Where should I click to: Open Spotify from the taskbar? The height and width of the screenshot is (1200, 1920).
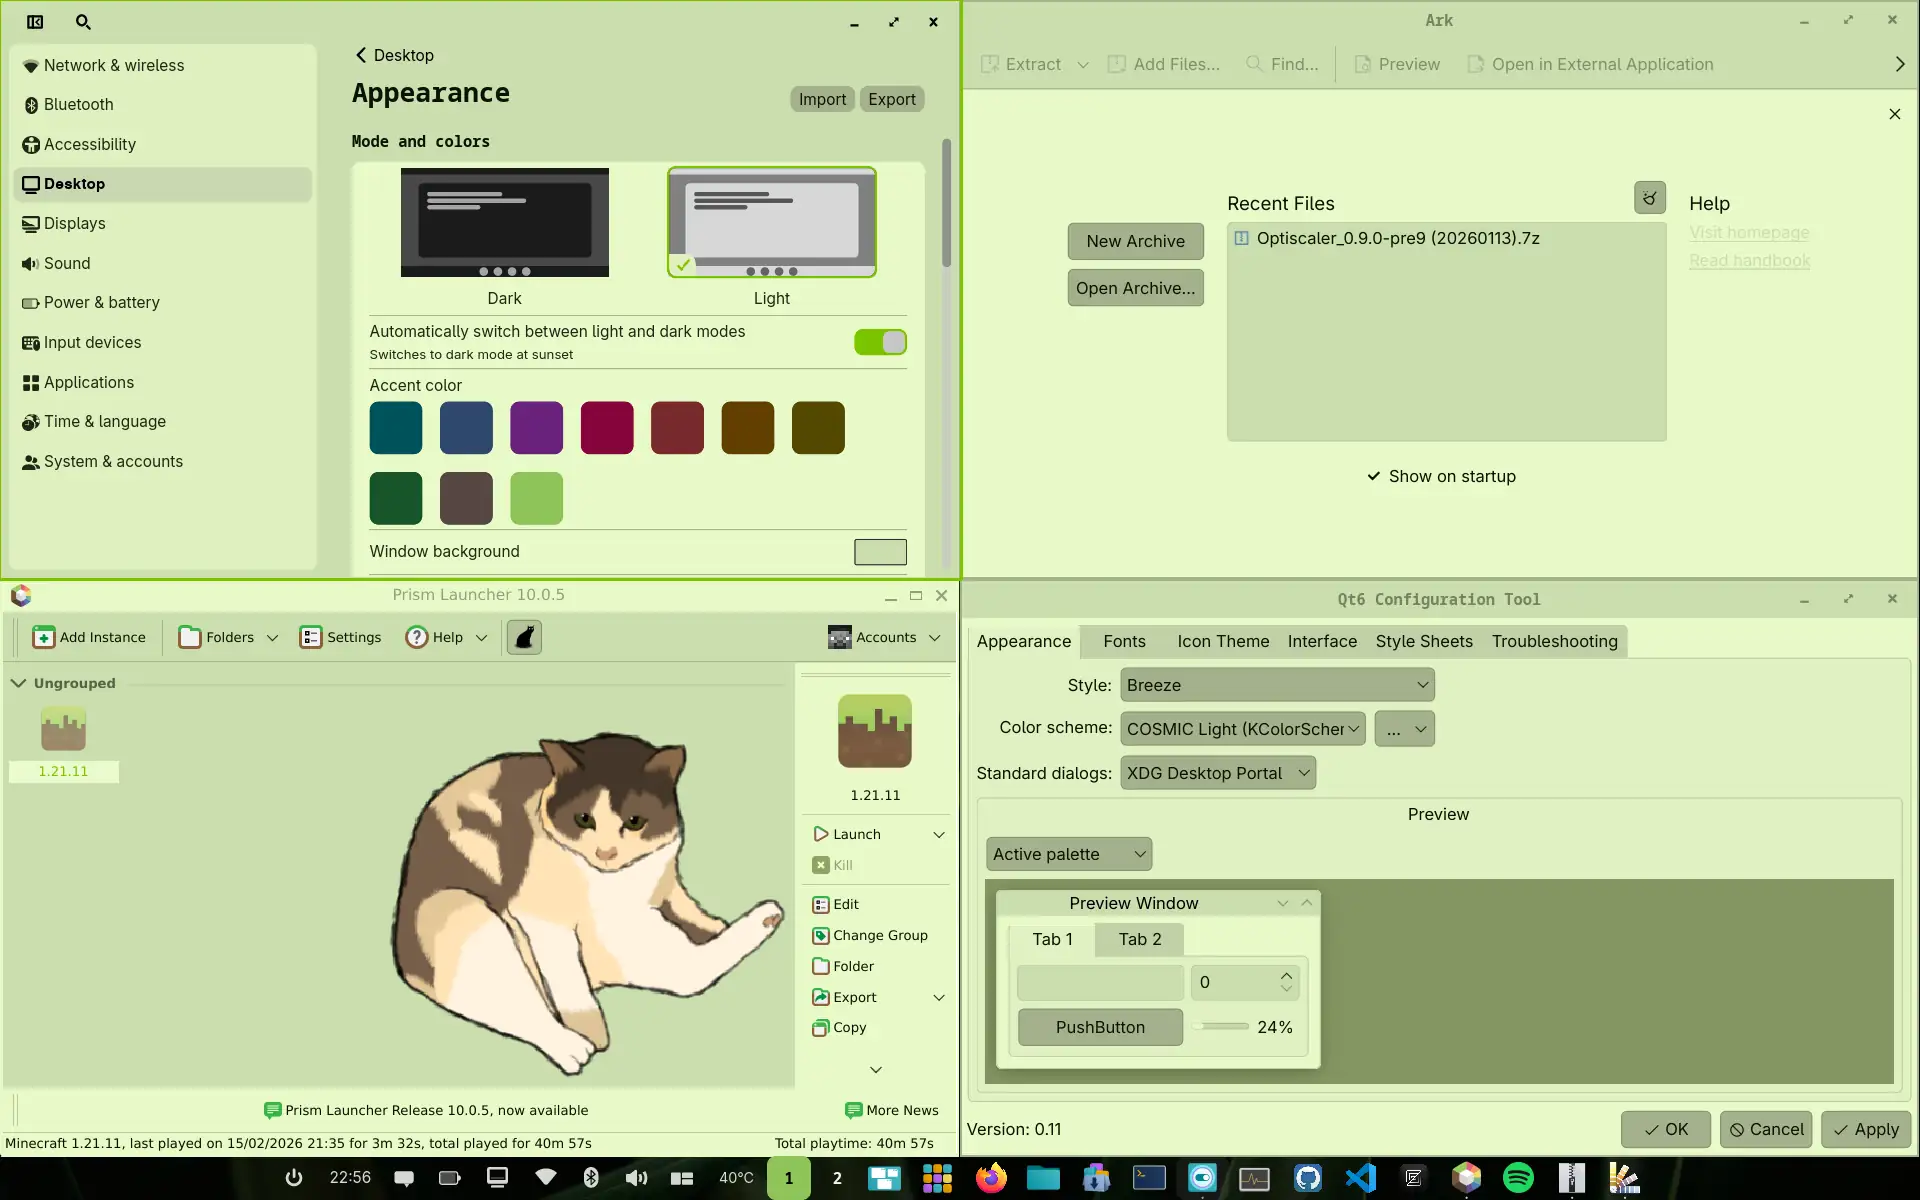(x=1518, y=1178)
